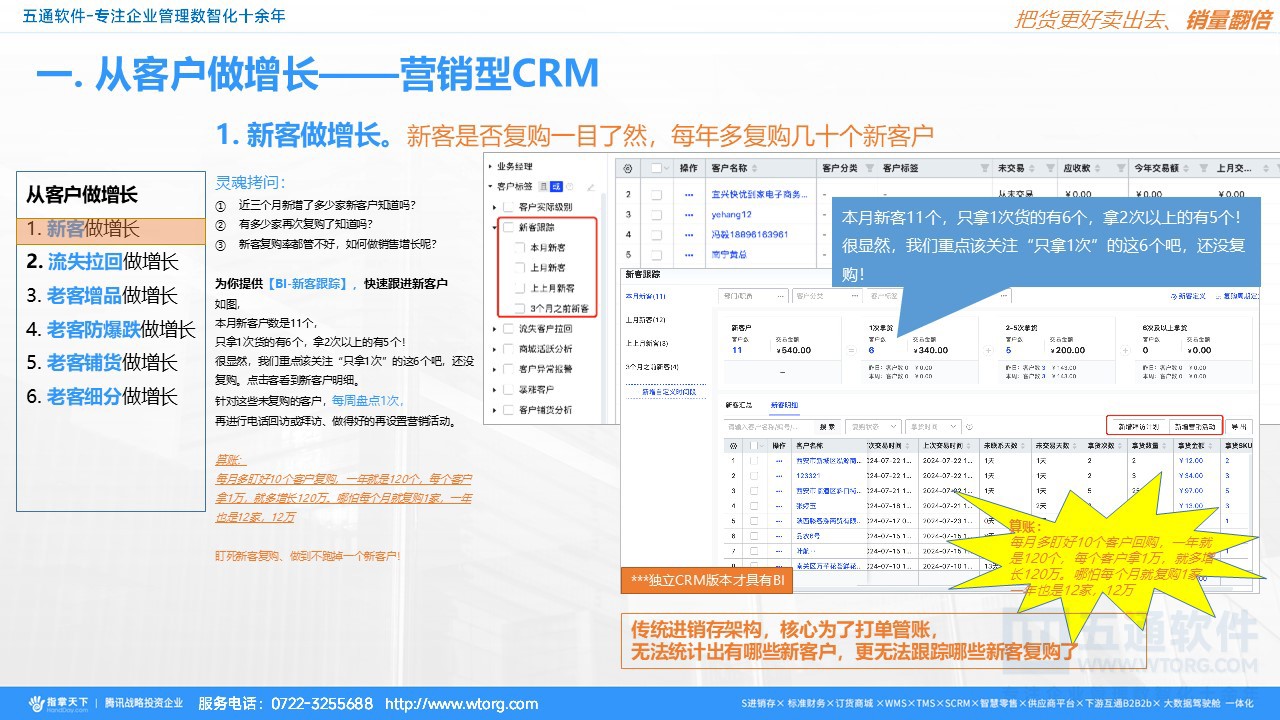This screenshot has width=1280, height=720.
Task: Switch to the 新客明细 tab
Action: click(785, 404)
